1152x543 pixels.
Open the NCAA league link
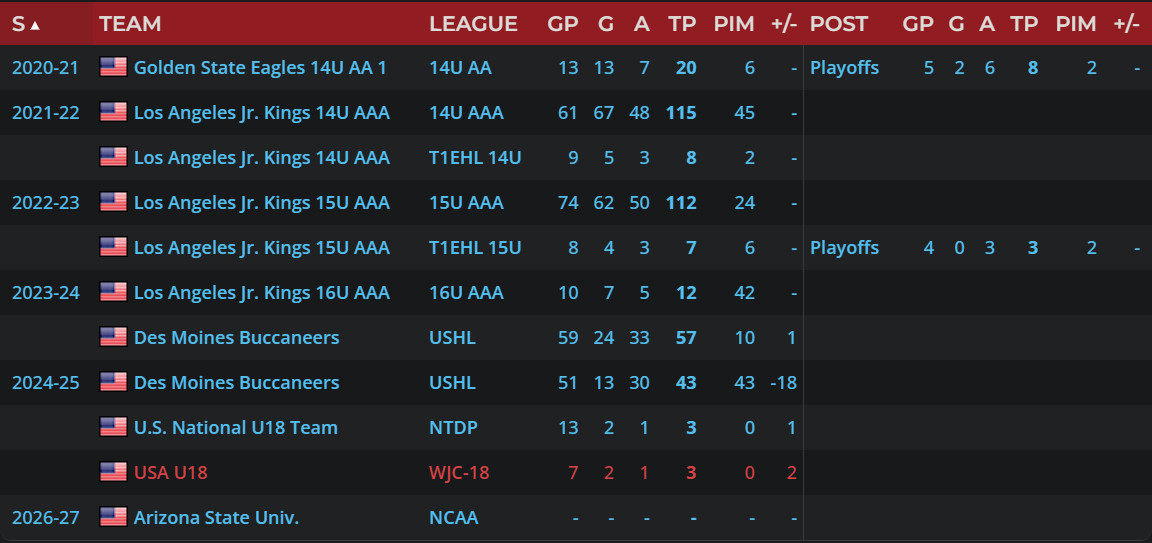tap(453, 518)
